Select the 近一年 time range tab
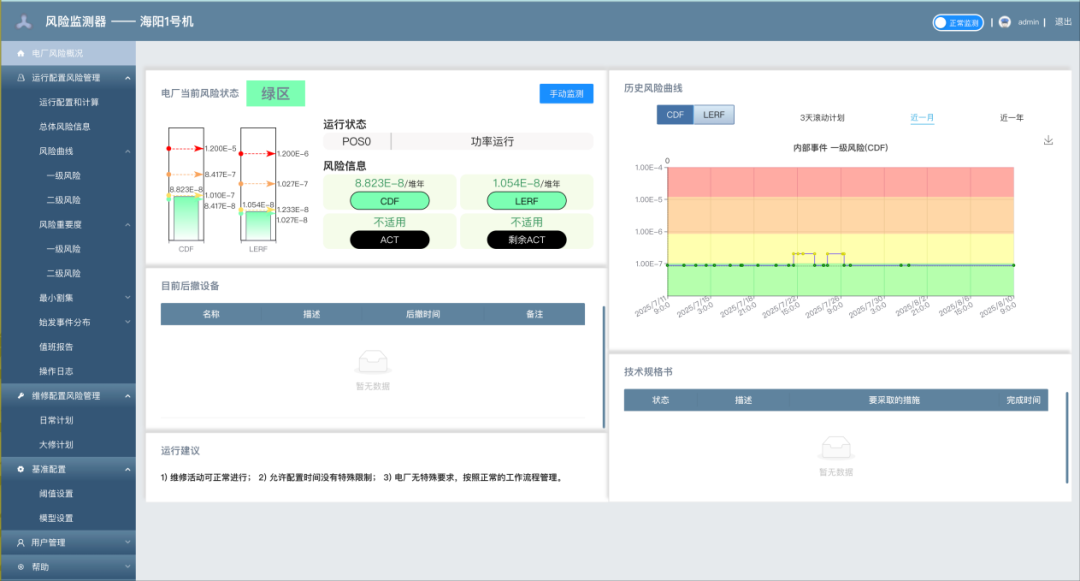The height and width of the screenshot is (581, 1080). [x=1011, y=118]
